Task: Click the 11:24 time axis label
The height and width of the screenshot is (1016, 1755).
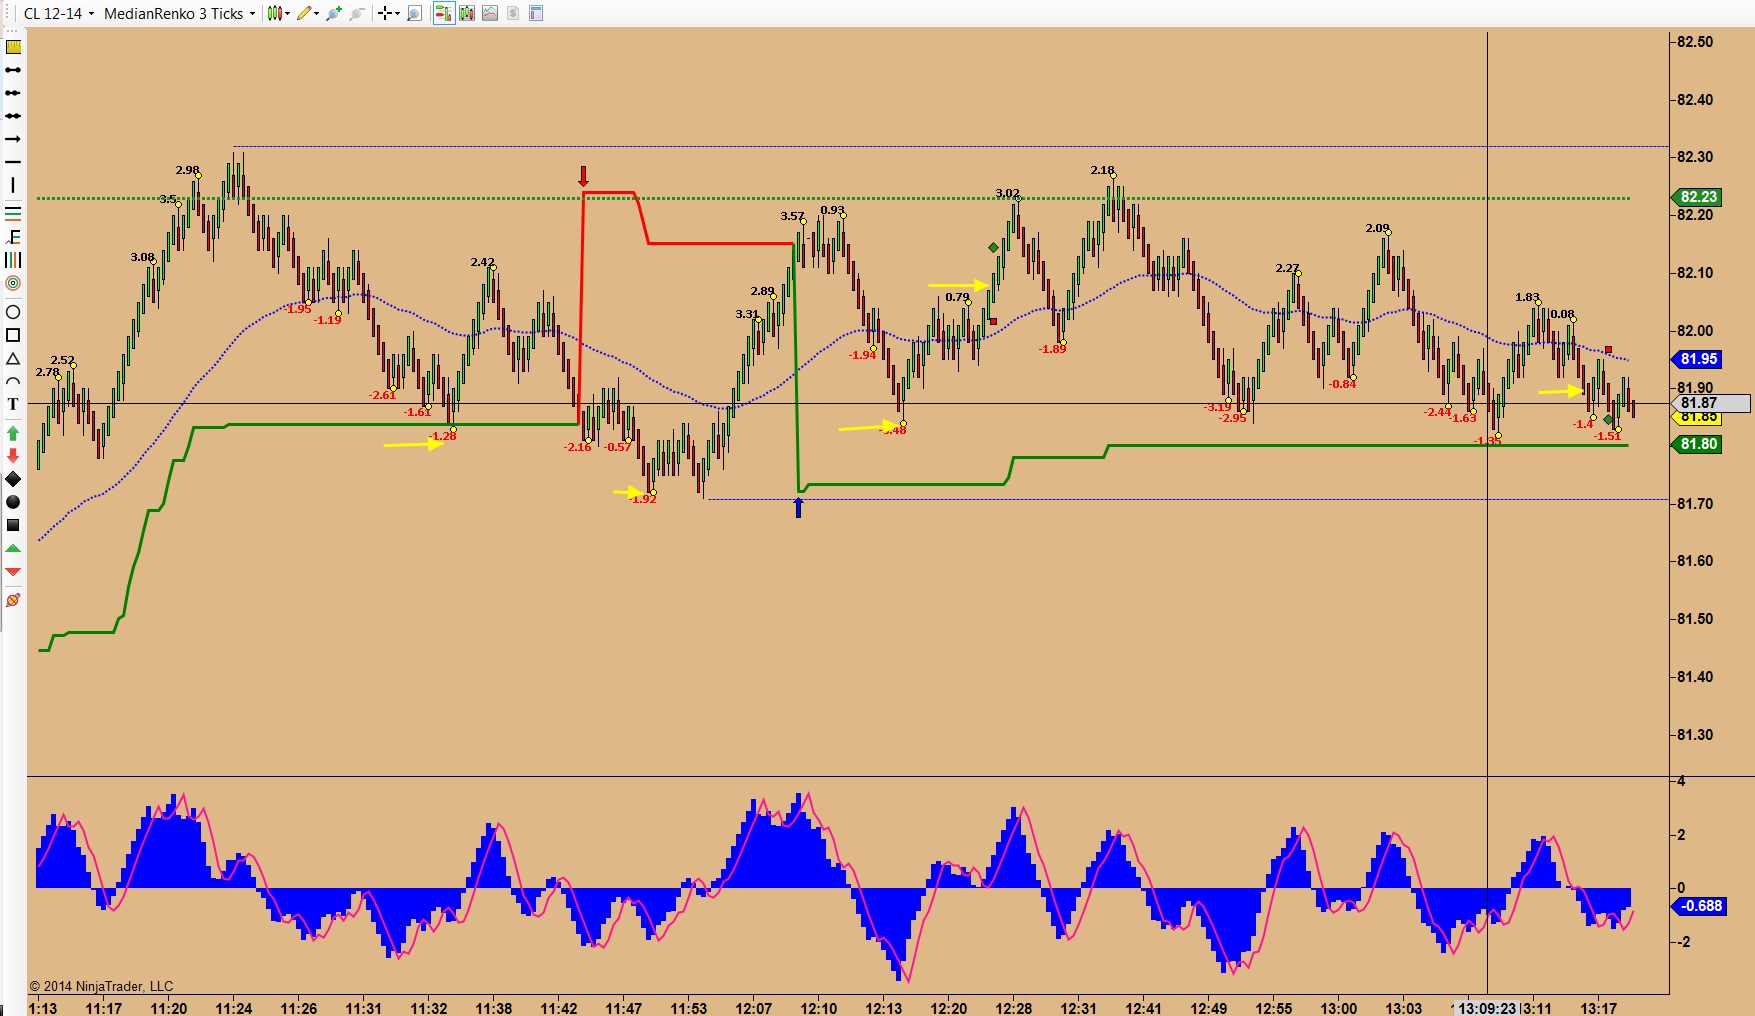Action: (x=234, y=1008)
